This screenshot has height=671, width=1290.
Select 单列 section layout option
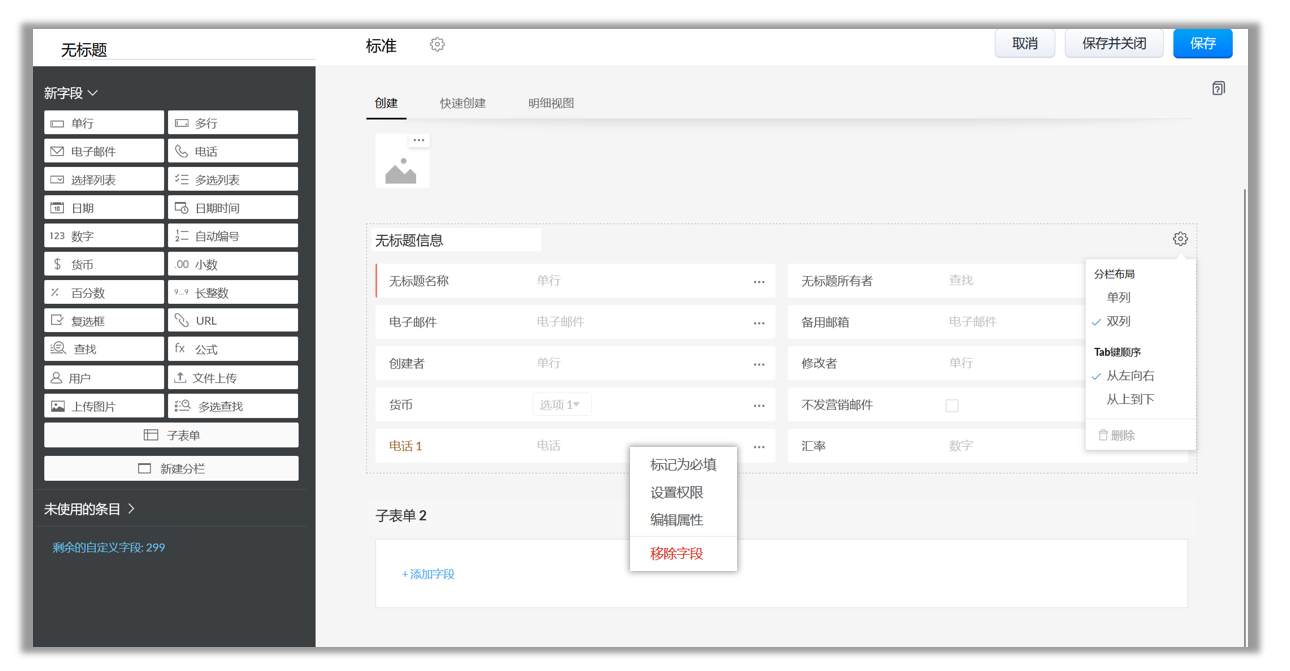tap(1118, 297)
